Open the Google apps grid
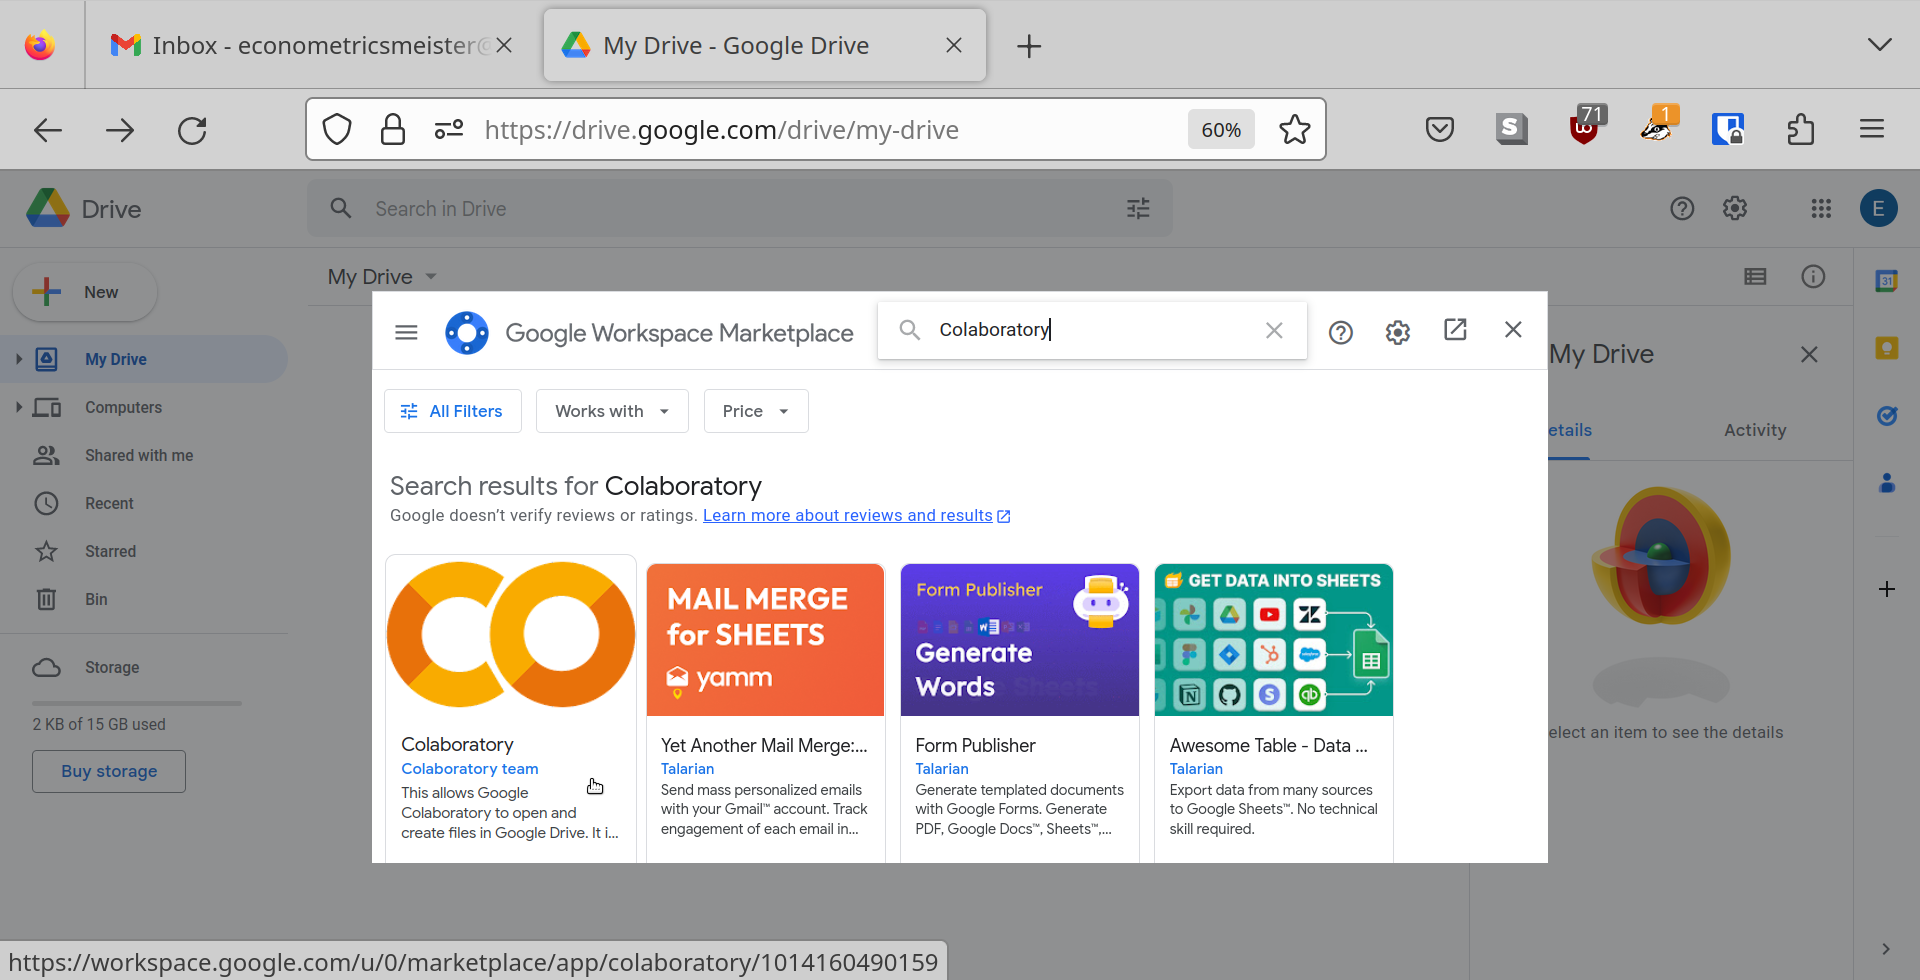The image size is (1920, 980). 1821,208
